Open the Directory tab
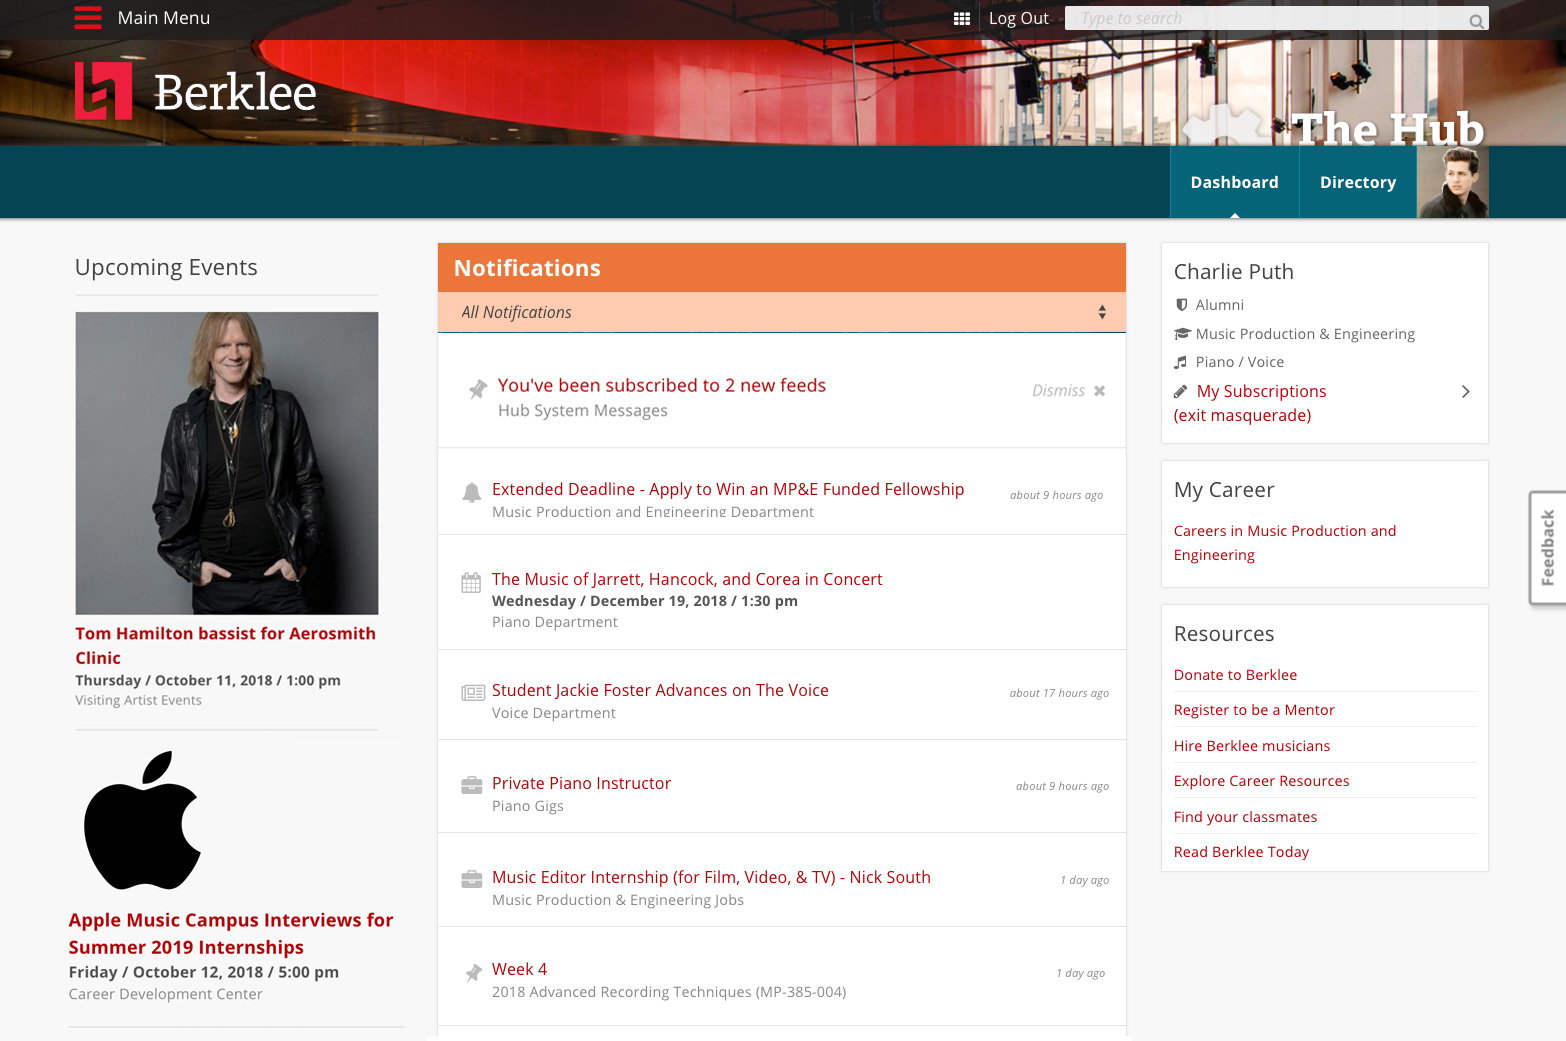The image size is (1566, 1041). [1357, 182]
